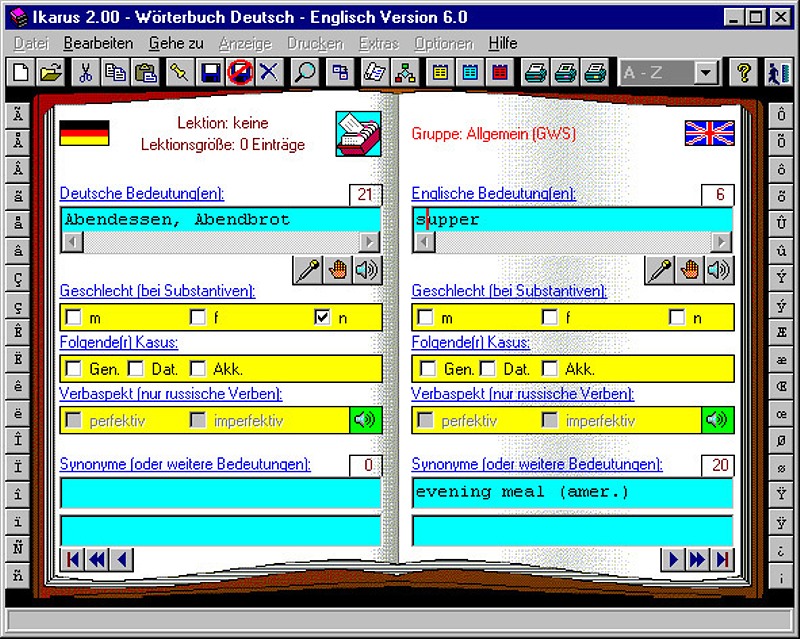
Task: Click the microphone button on the English page
Action: [659, 270]
